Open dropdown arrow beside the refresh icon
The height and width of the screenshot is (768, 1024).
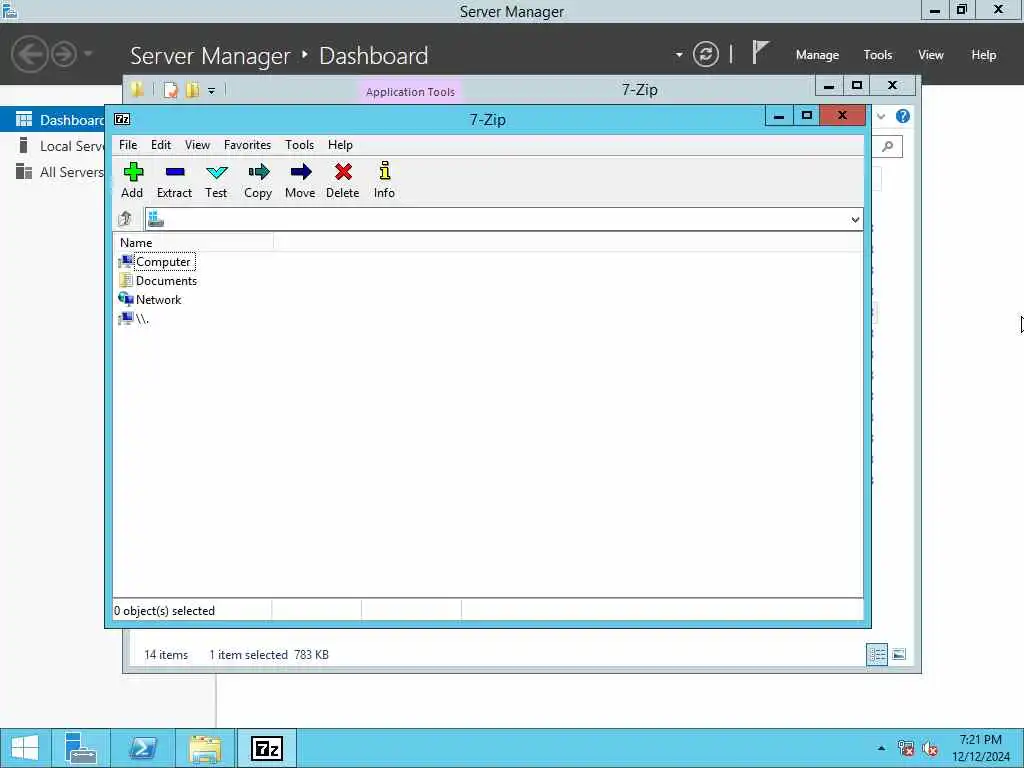click(679, 54)
